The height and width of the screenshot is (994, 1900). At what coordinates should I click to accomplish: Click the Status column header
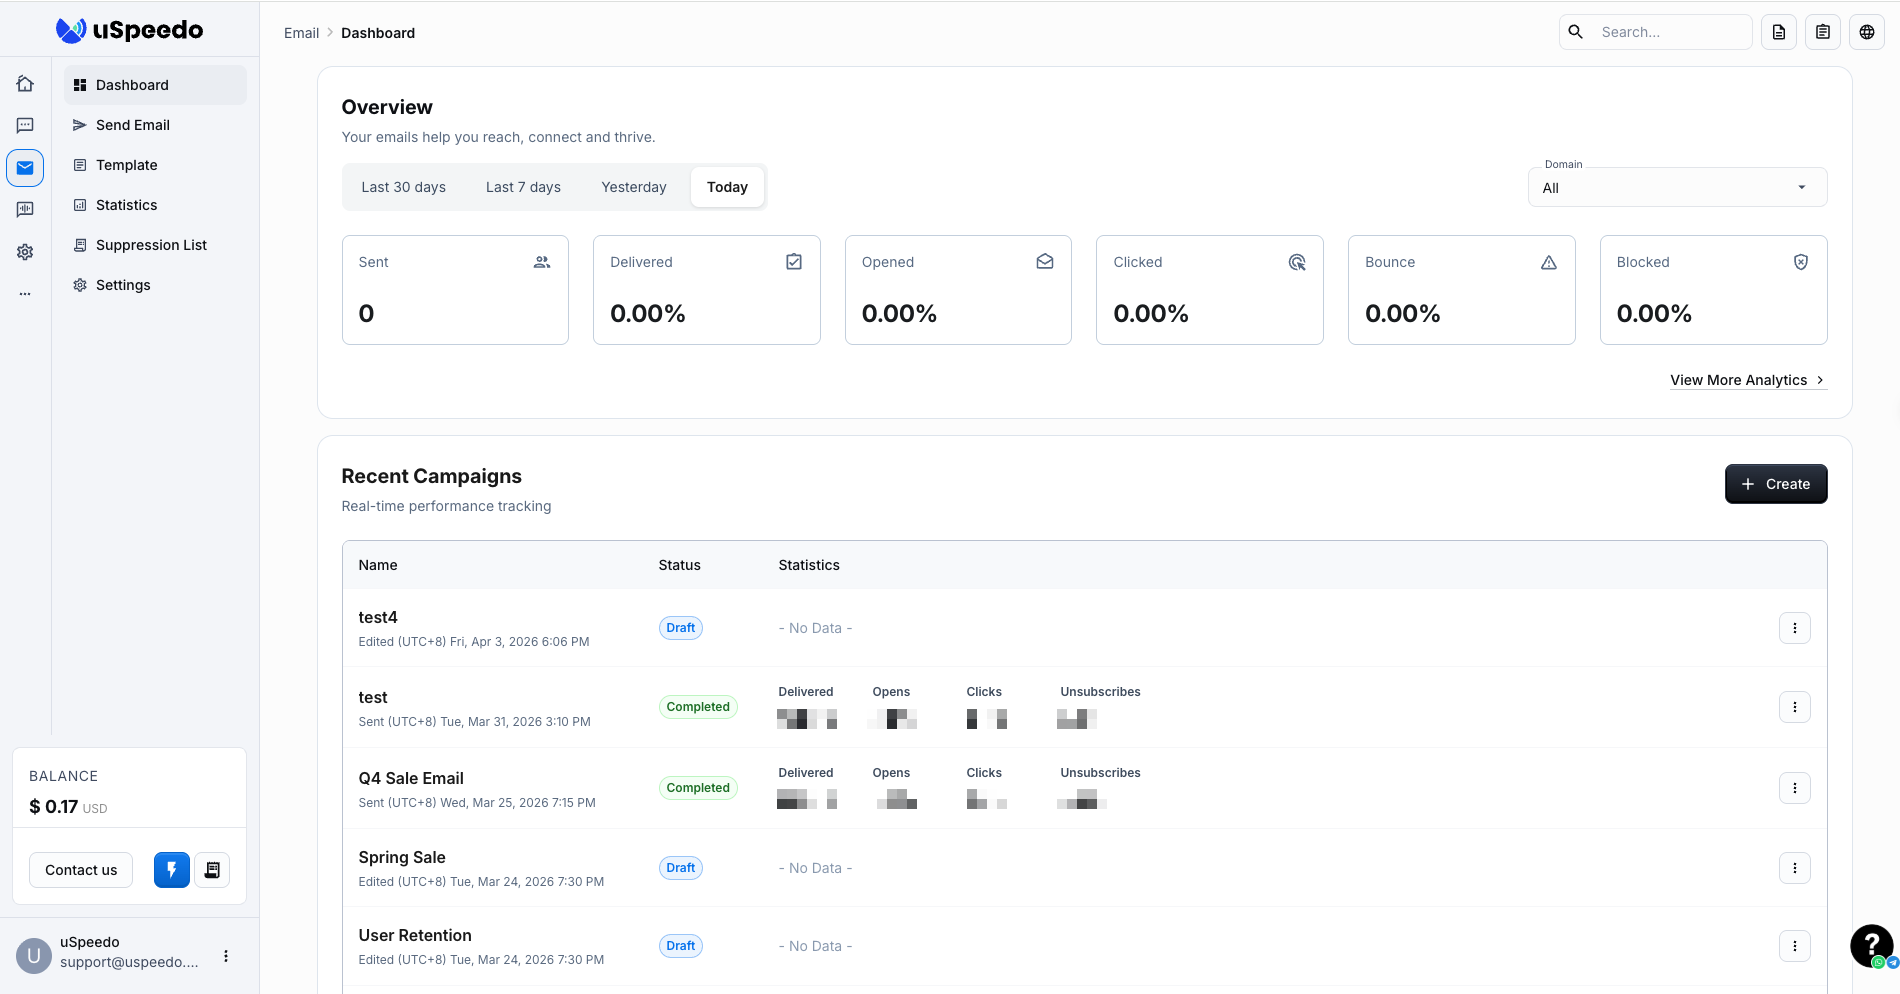tap(680, 565)
